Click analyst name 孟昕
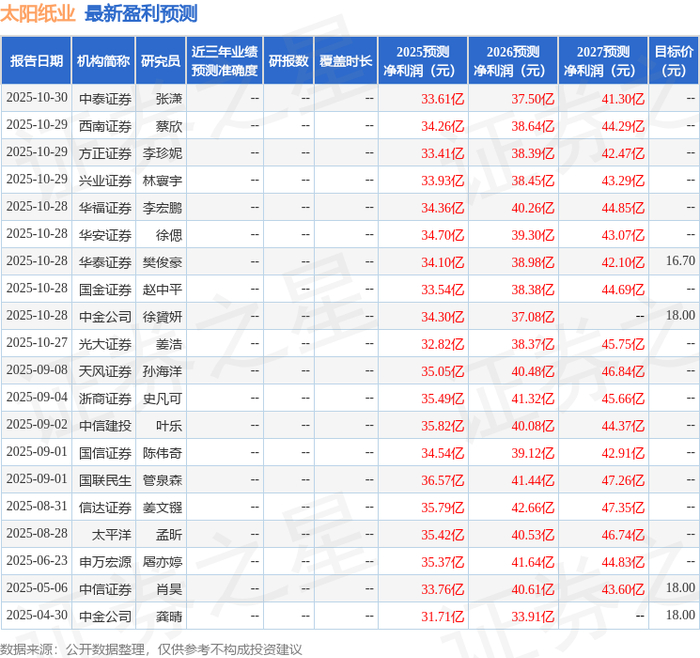The image size is (700, 658). point(169,534)
